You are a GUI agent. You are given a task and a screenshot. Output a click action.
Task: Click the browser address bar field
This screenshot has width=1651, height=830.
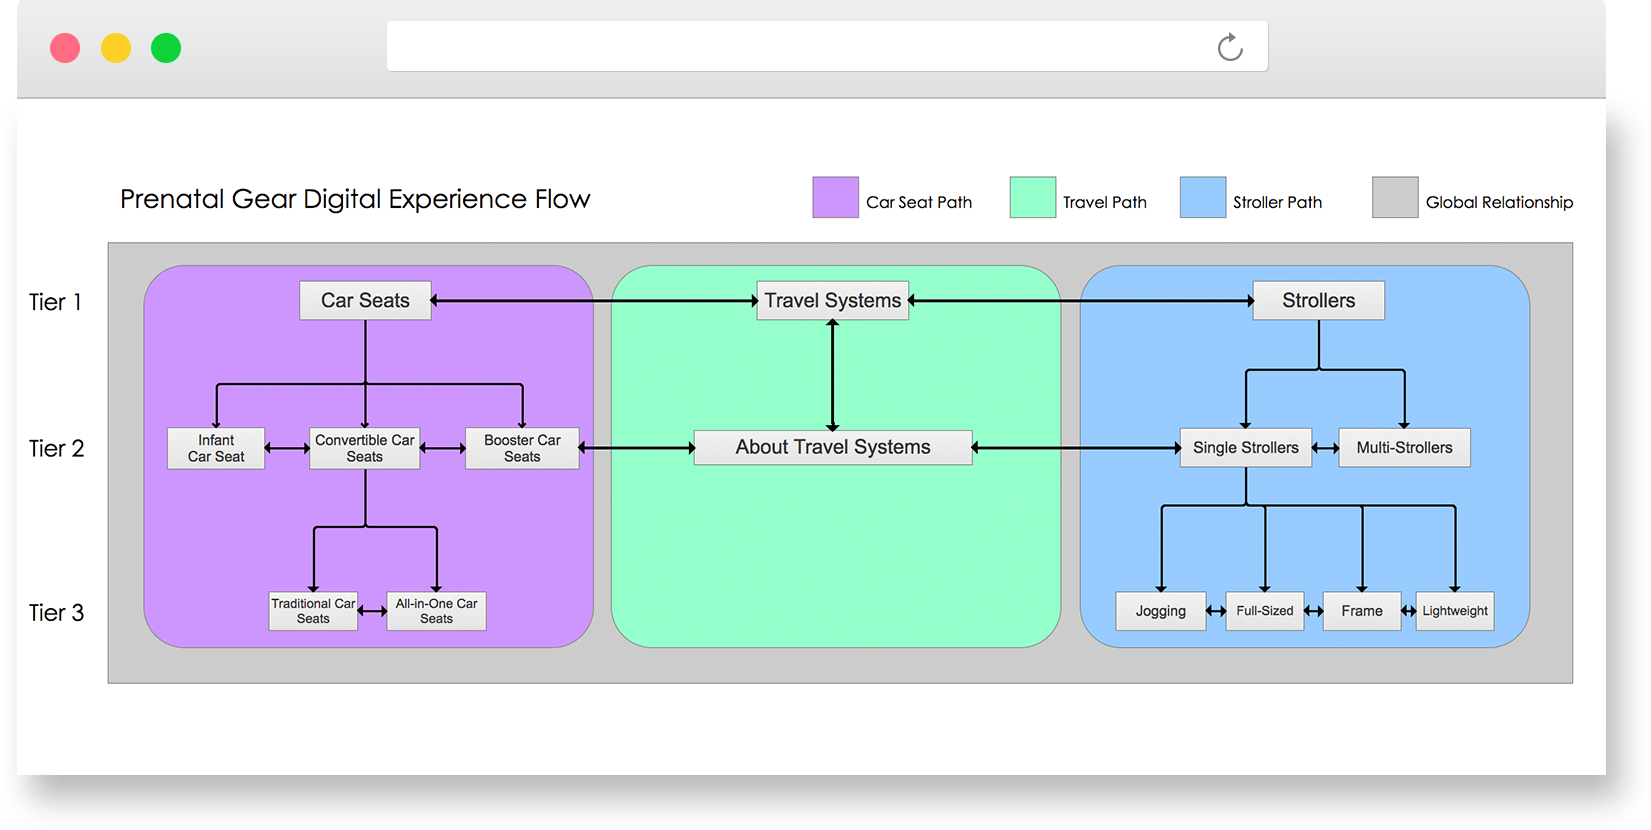827,47
